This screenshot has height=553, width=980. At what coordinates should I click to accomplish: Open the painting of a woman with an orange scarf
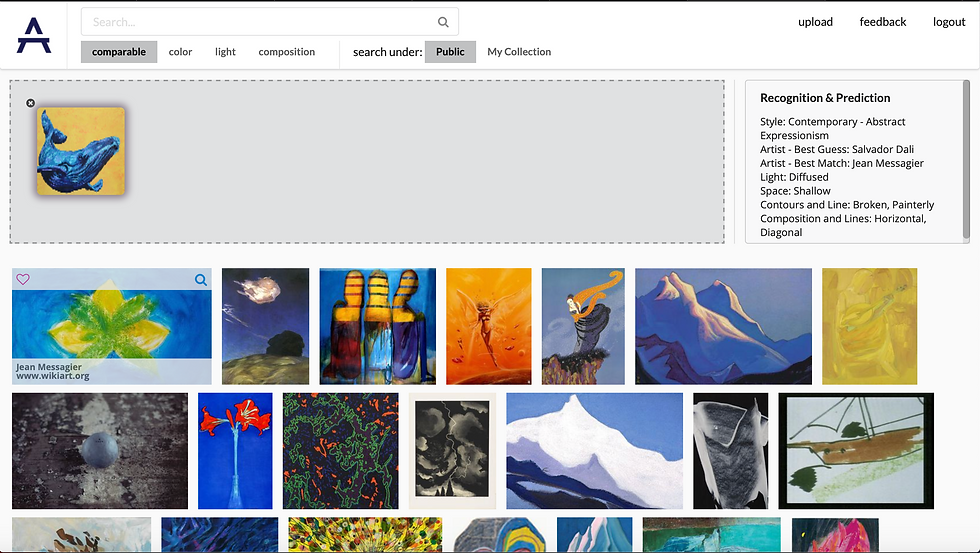(x=583, y=326)
